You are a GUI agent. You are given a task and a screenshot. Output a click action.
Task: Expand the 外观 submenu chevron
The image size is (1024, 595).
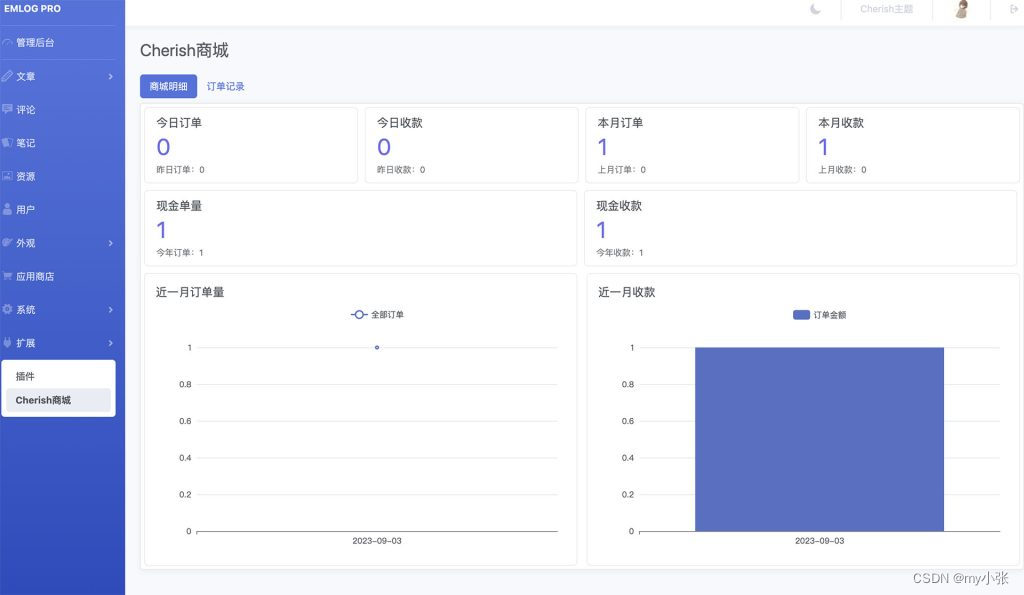coord(110,243)
